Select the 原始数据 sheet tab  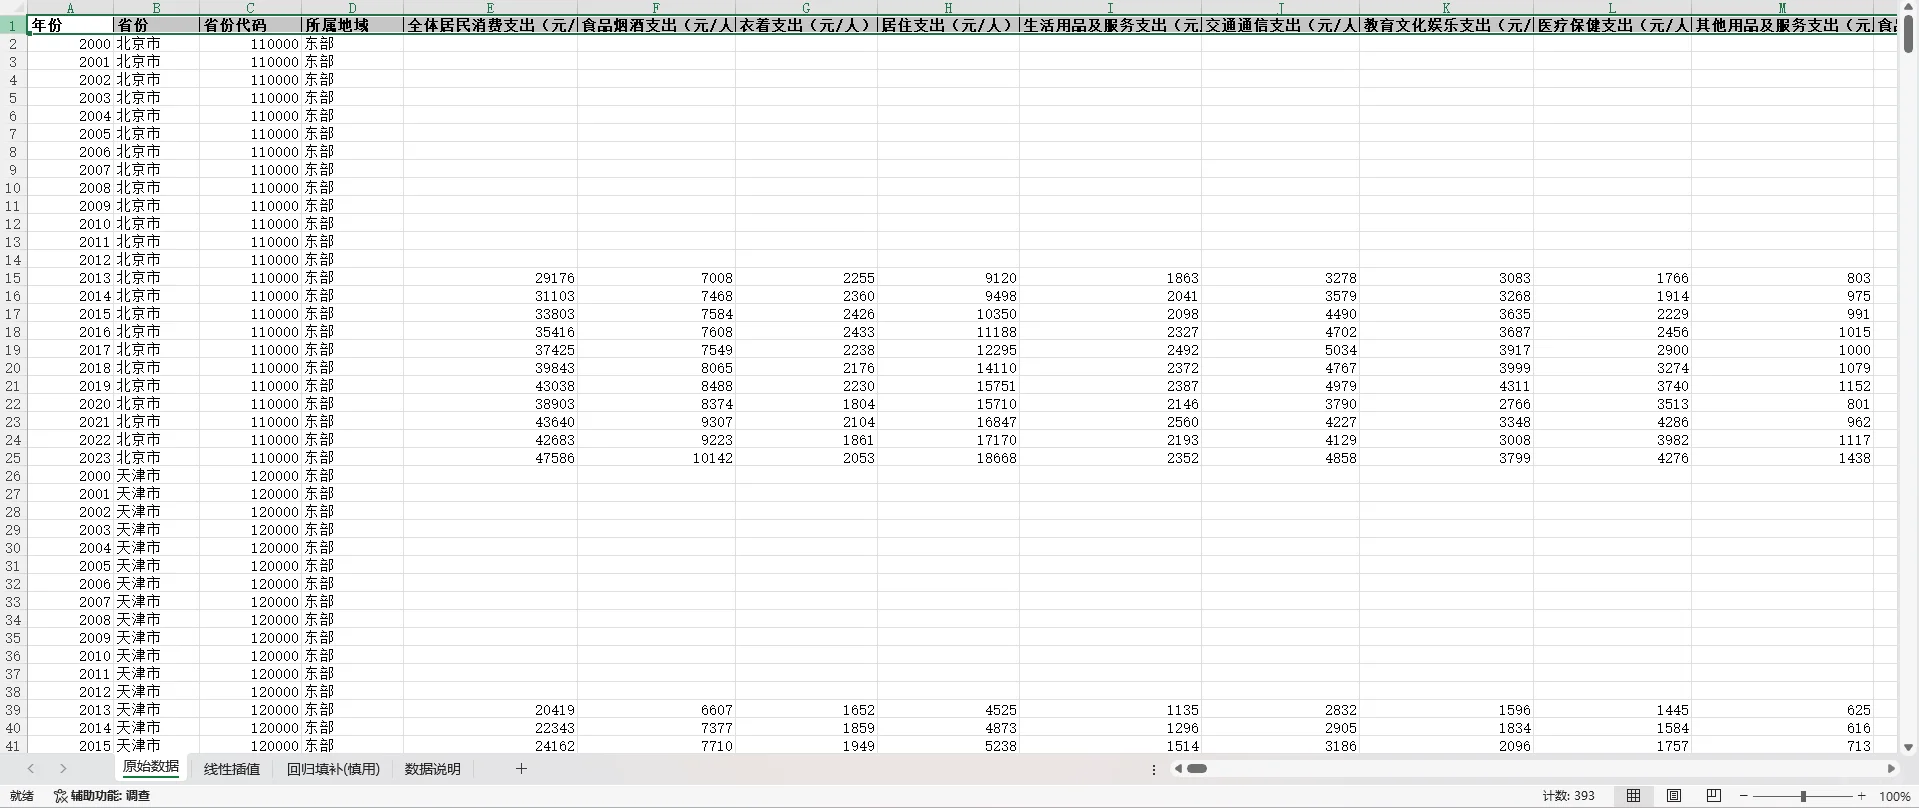pos(151,767)
